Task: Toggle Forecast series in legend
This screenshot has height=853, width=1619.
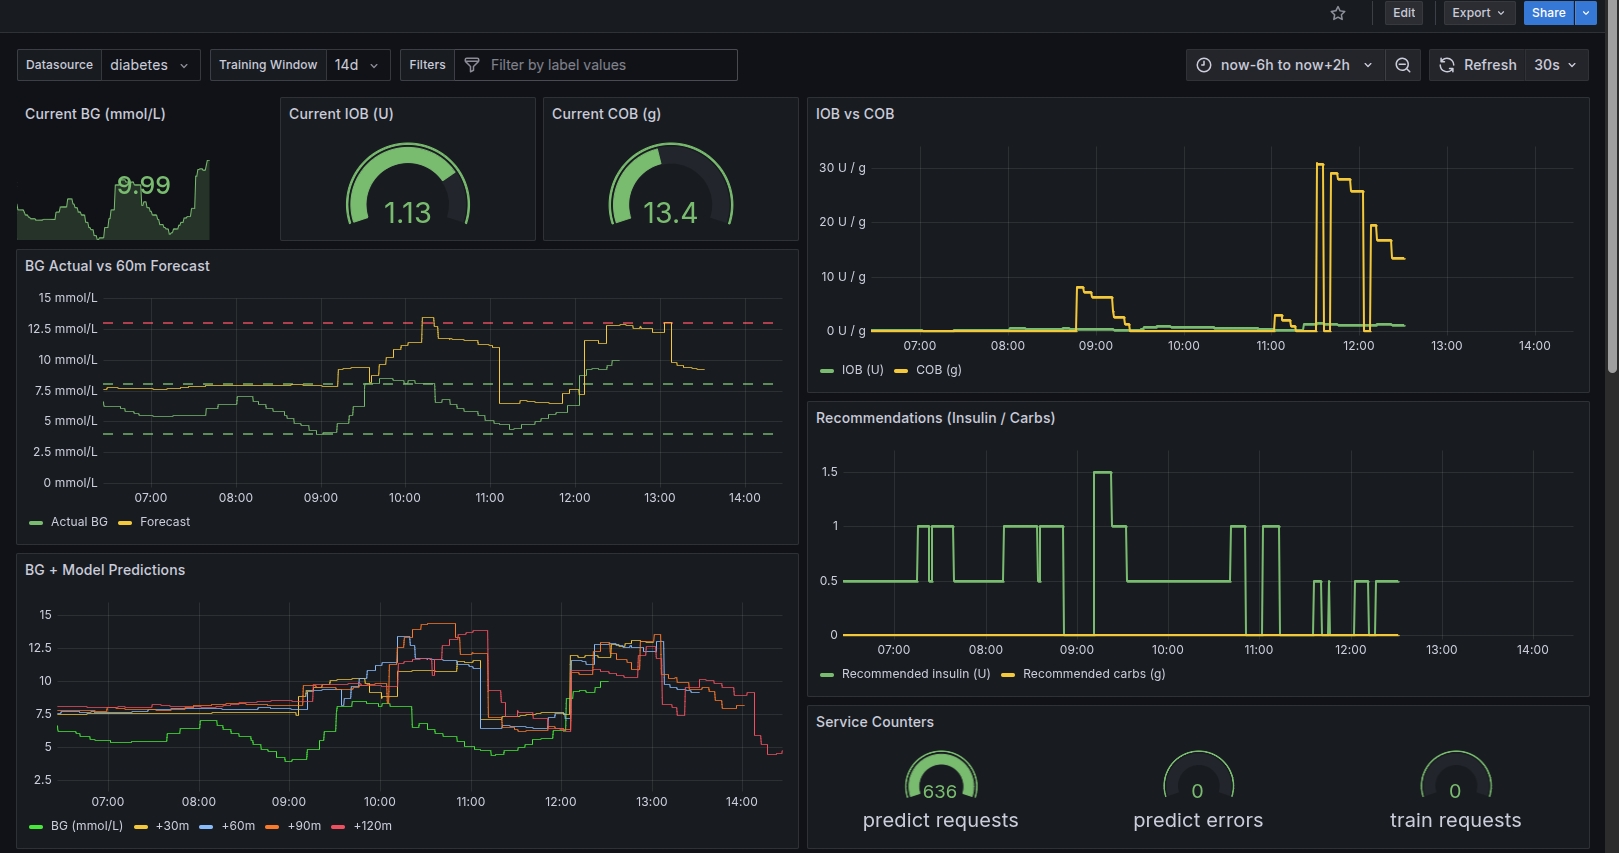Action: click(165, 522)
